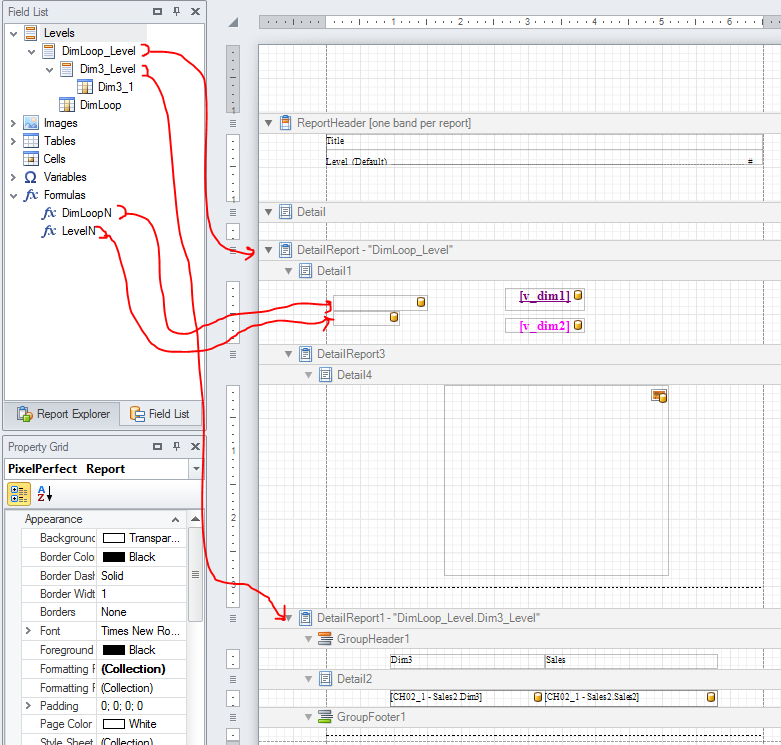Click the Tables grid icon
Viewport: 781px width, 745px height.
[31, 140]
